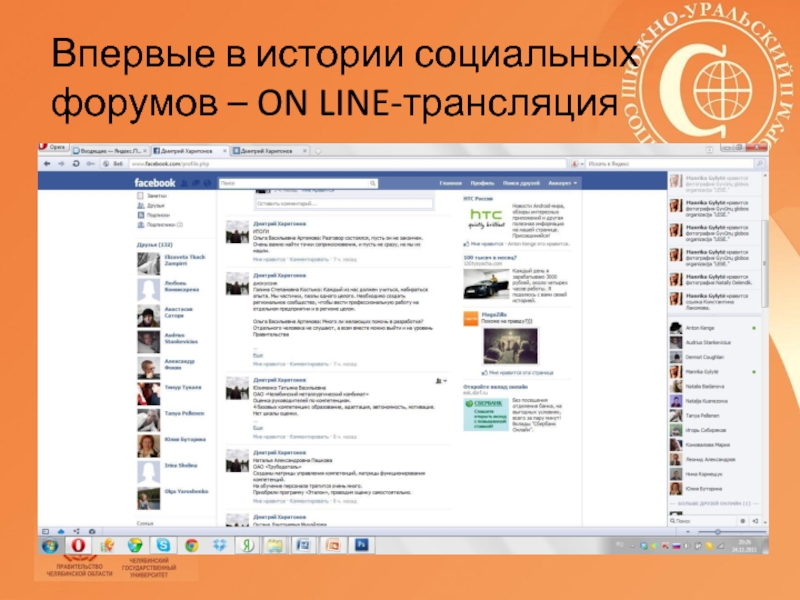Click Мне нравится under the ИТОГИ post
Viewport: 800px width, 600px height.
coord(269,260)
